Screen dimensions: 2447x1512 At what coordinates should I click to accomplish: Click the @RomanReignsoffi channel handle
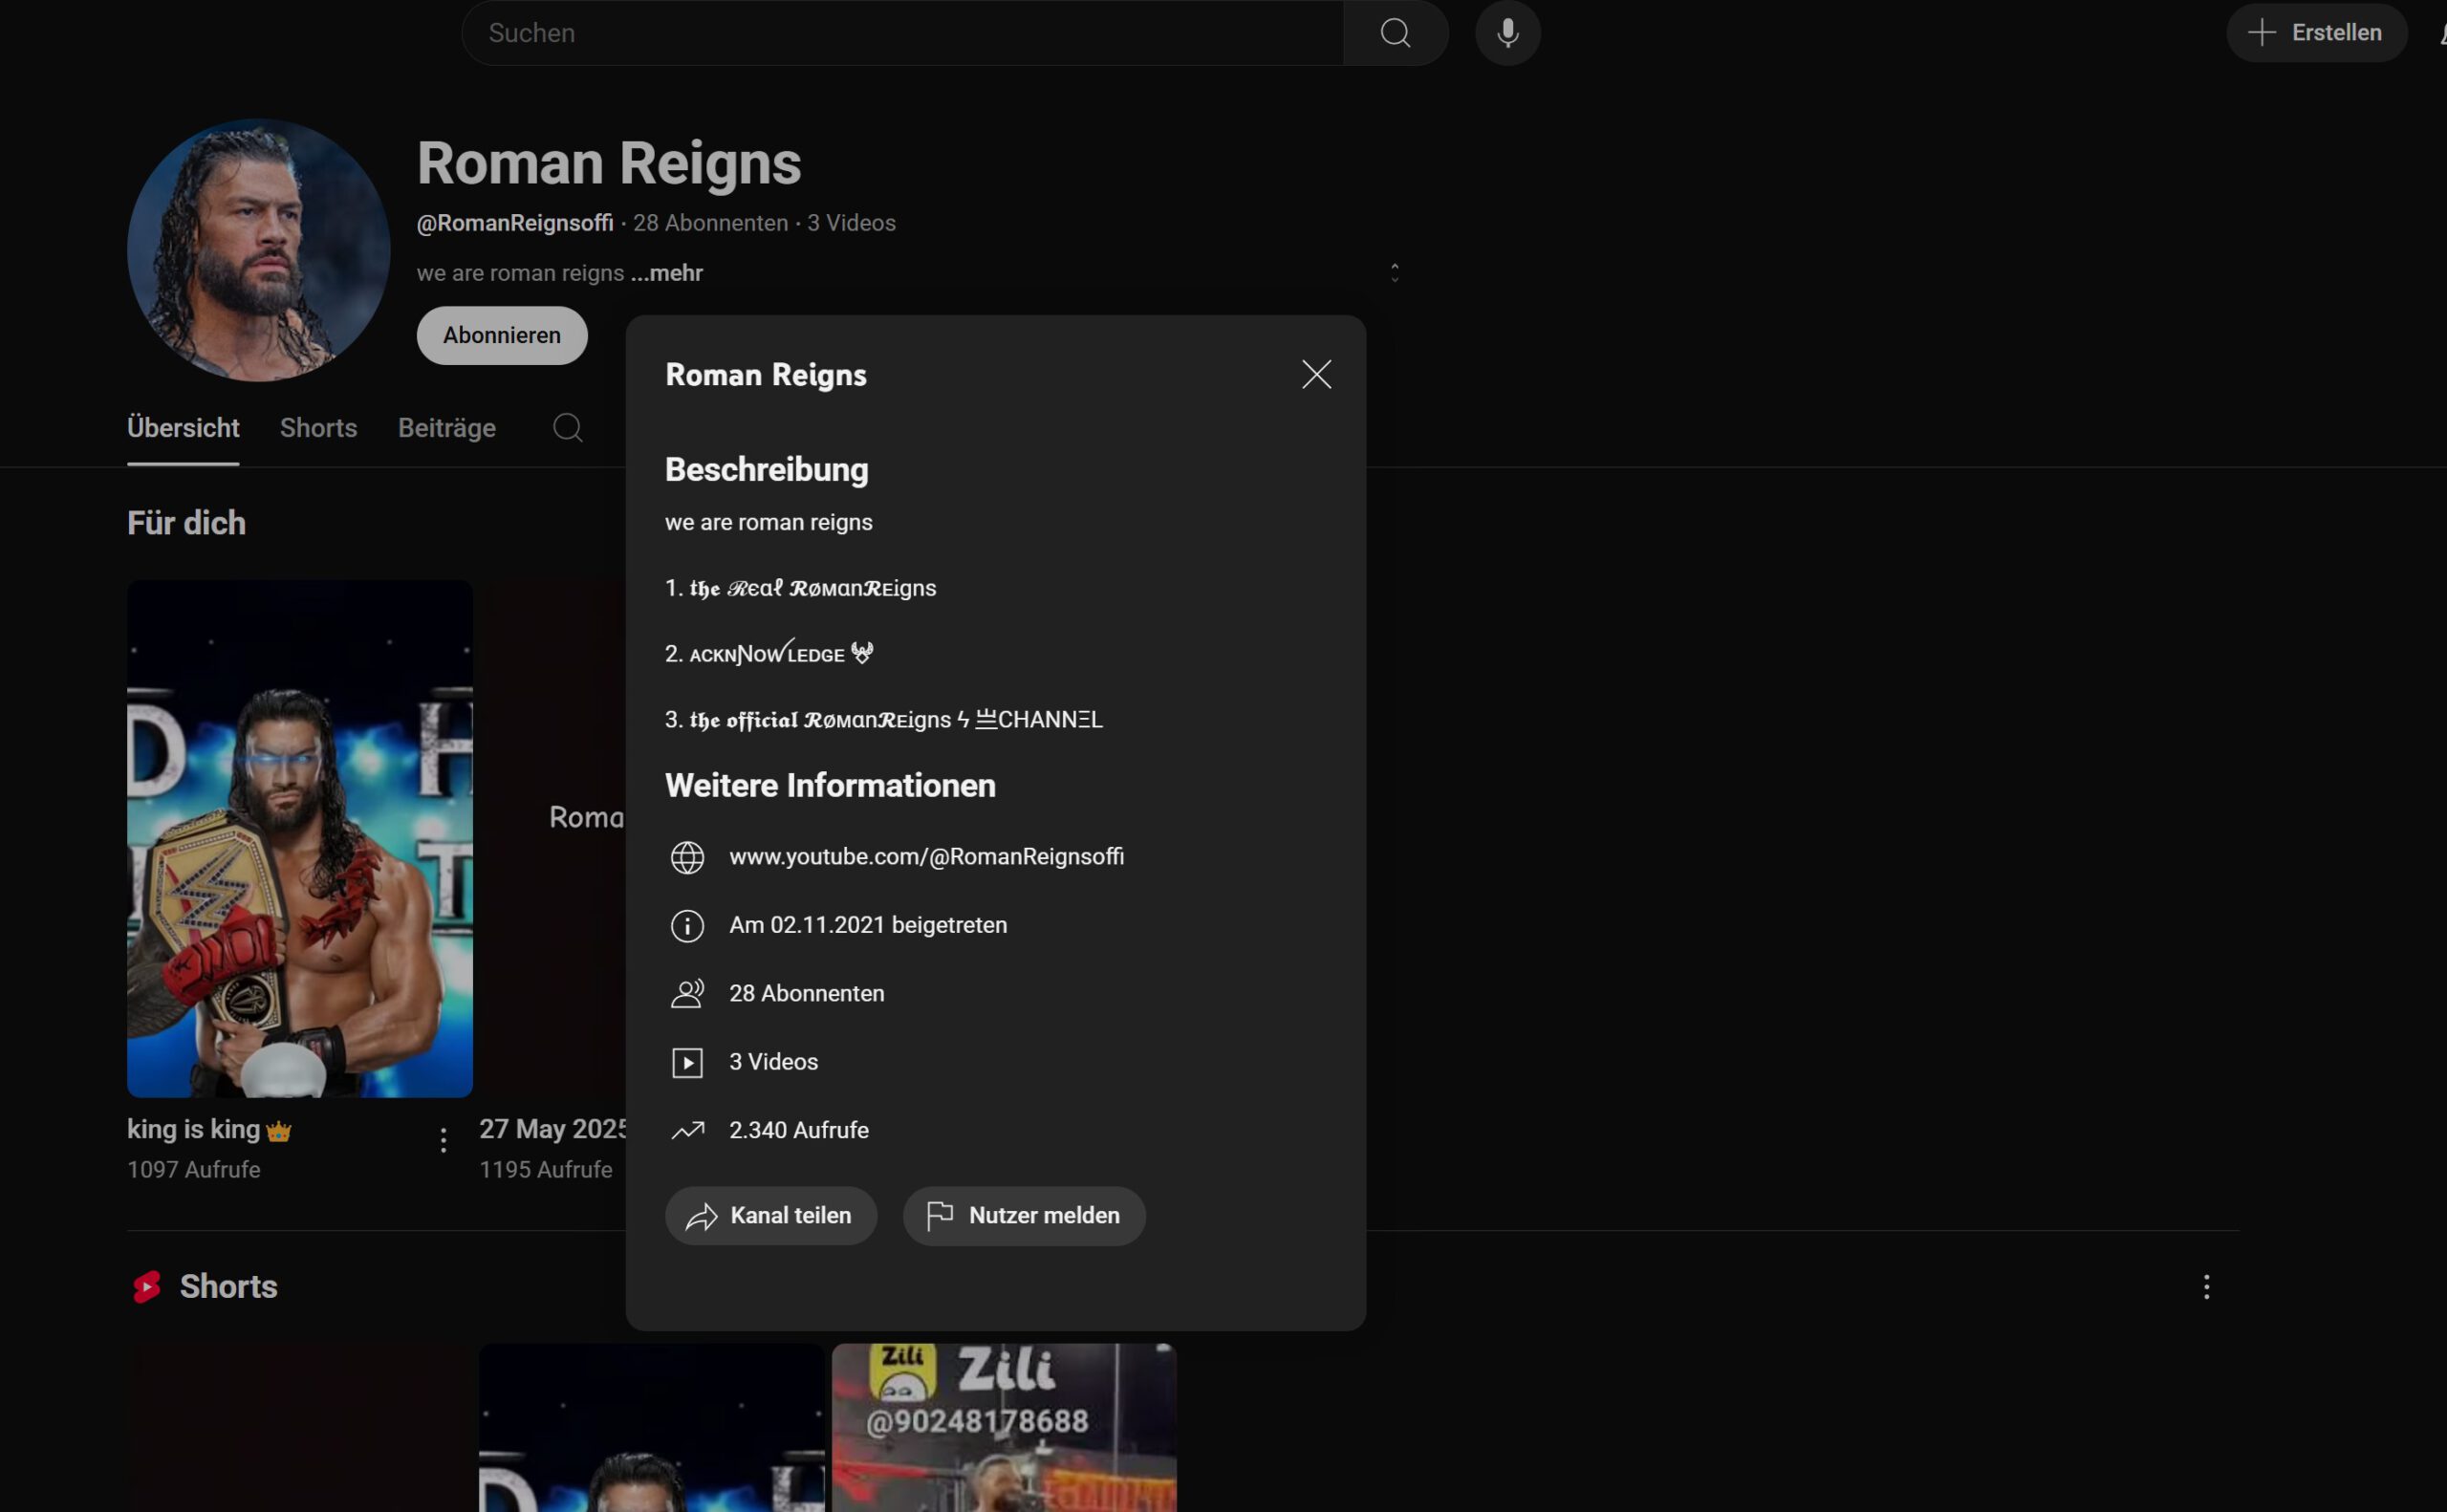click(x=515, y=223)
